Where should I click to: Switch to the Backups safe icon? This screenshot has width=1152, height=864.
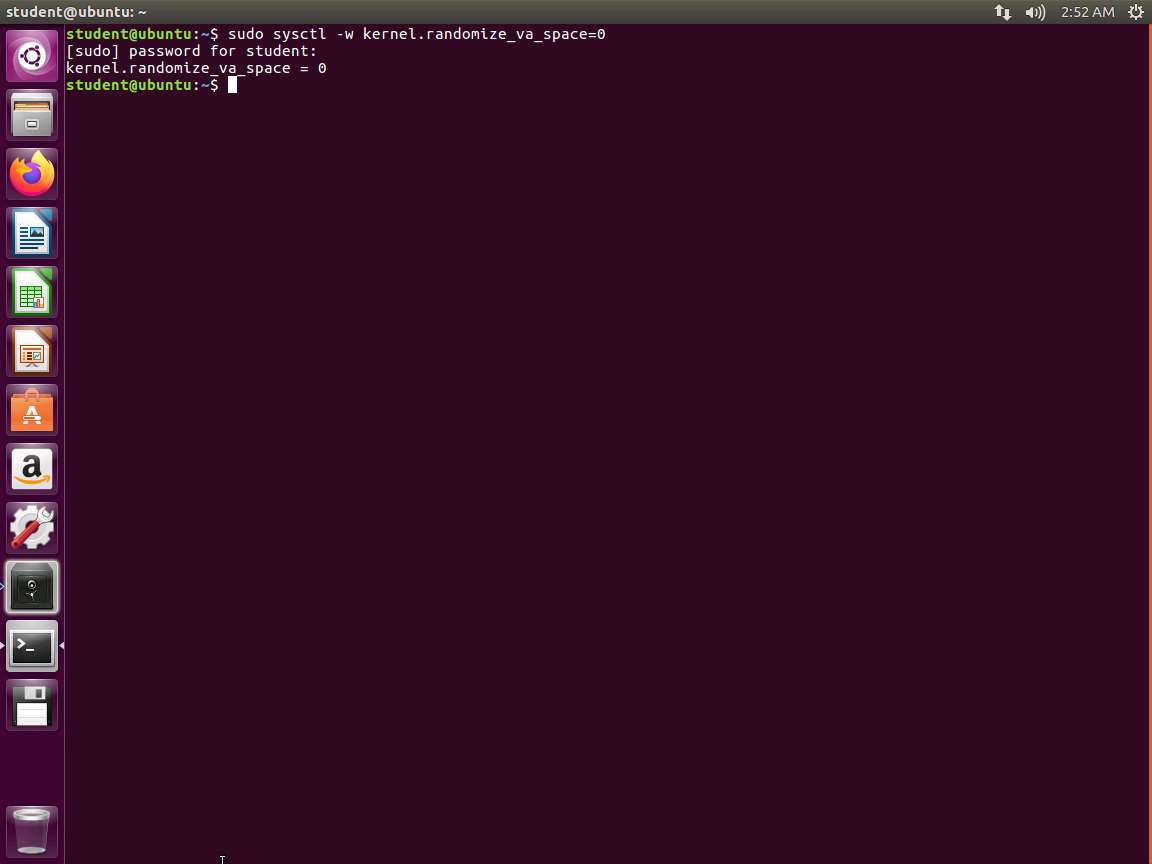(32, 587)
